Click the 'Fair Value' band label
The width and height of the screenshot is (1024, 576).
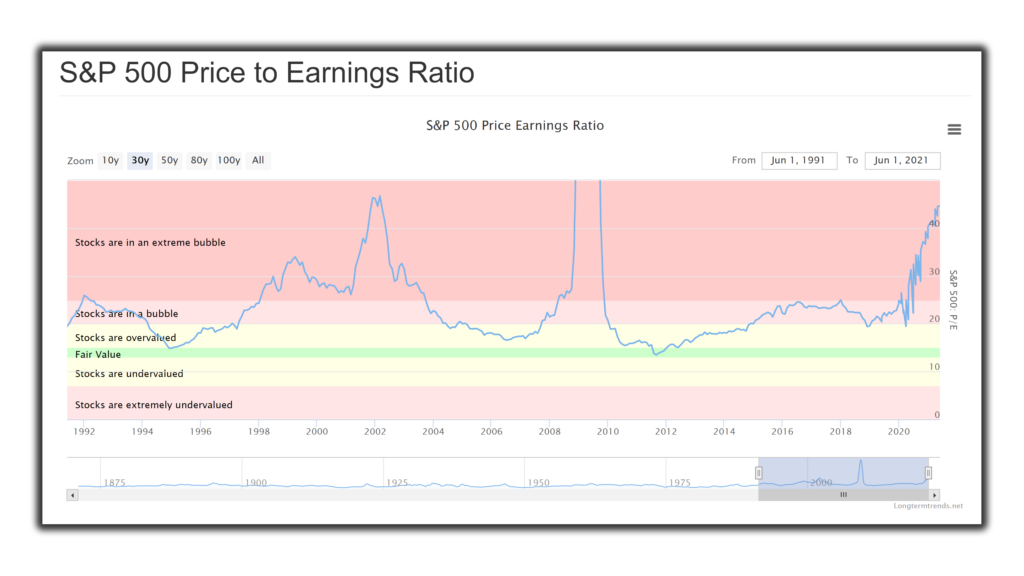tap(97, 355)
